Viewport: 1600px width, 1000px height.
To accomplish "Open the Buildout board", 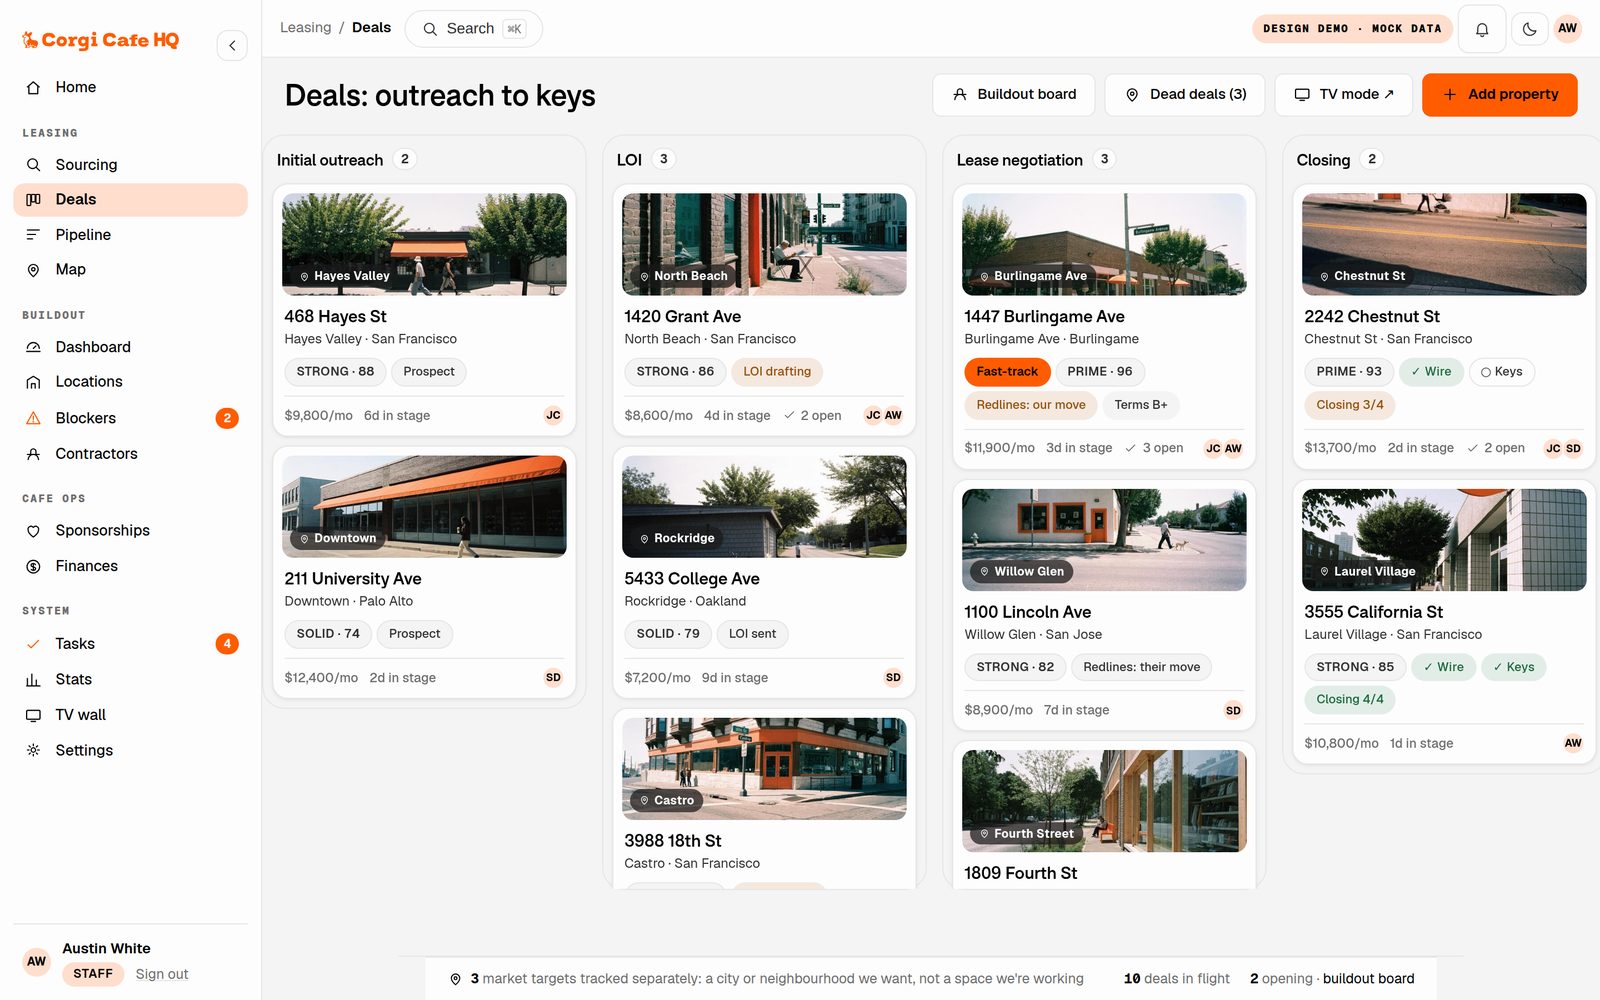I will click(1014, 95).
